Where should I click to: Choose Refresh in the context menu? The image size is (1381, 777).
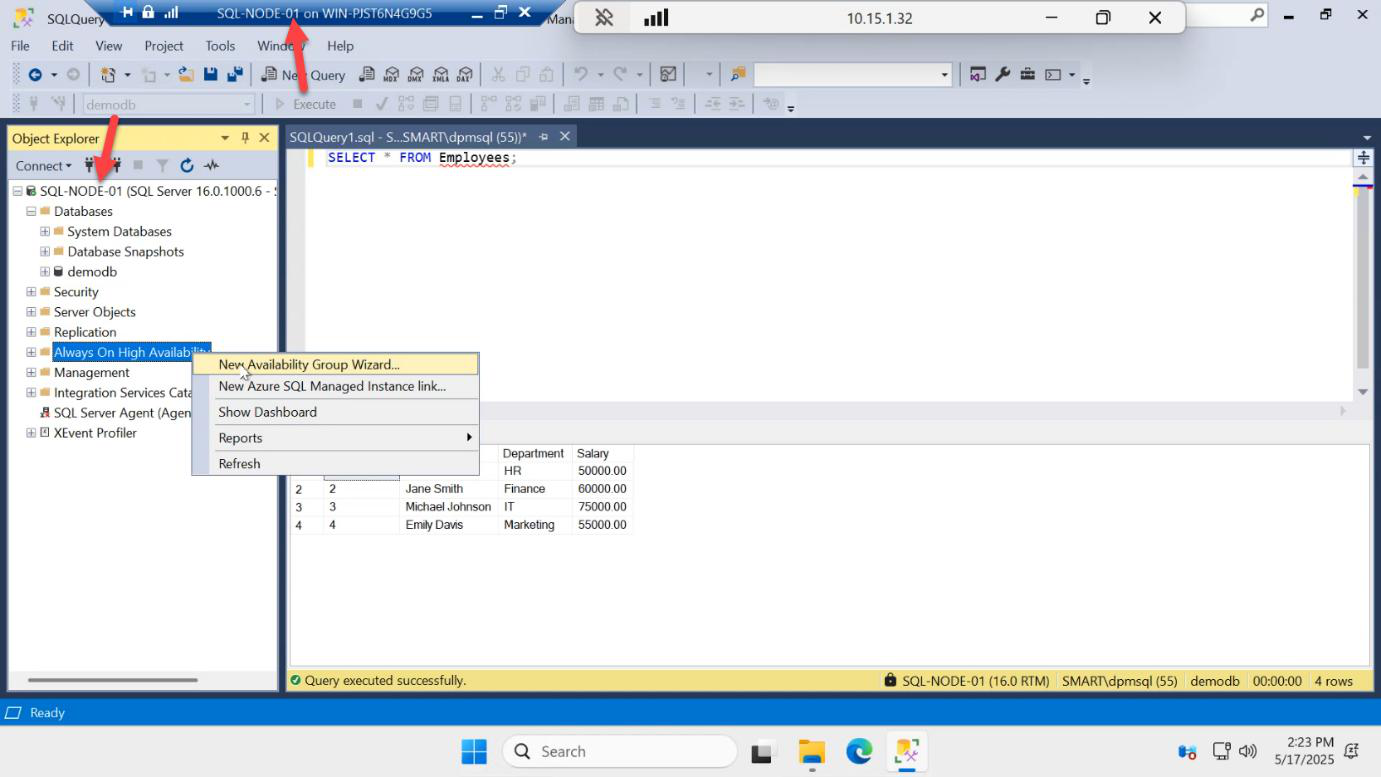[336, 464]
